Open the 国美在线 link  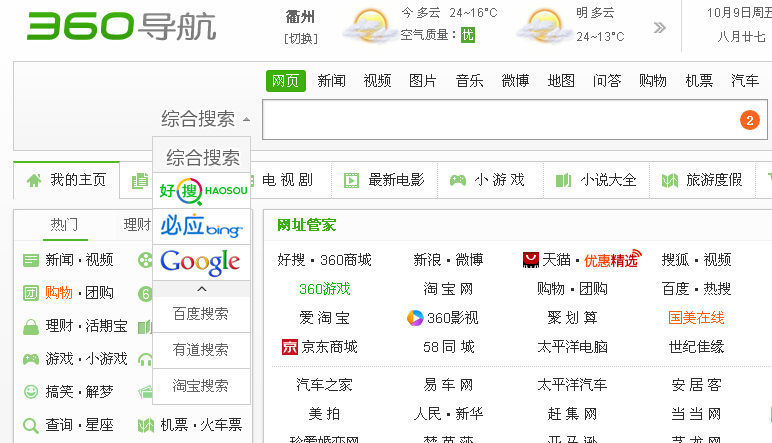[x=696, y=318]
